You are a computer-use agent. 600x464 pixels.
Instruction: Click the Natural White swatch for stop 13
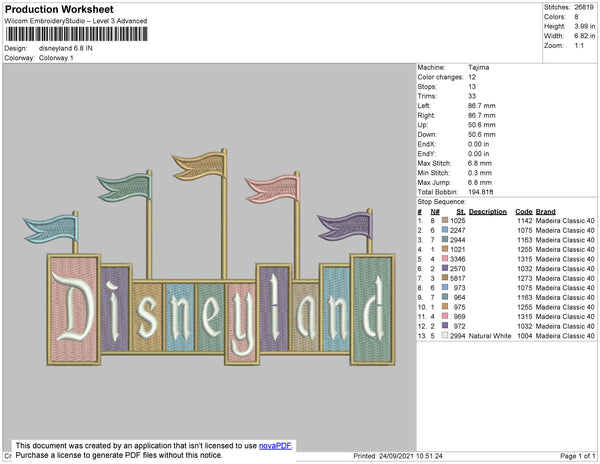coord(445,335)
